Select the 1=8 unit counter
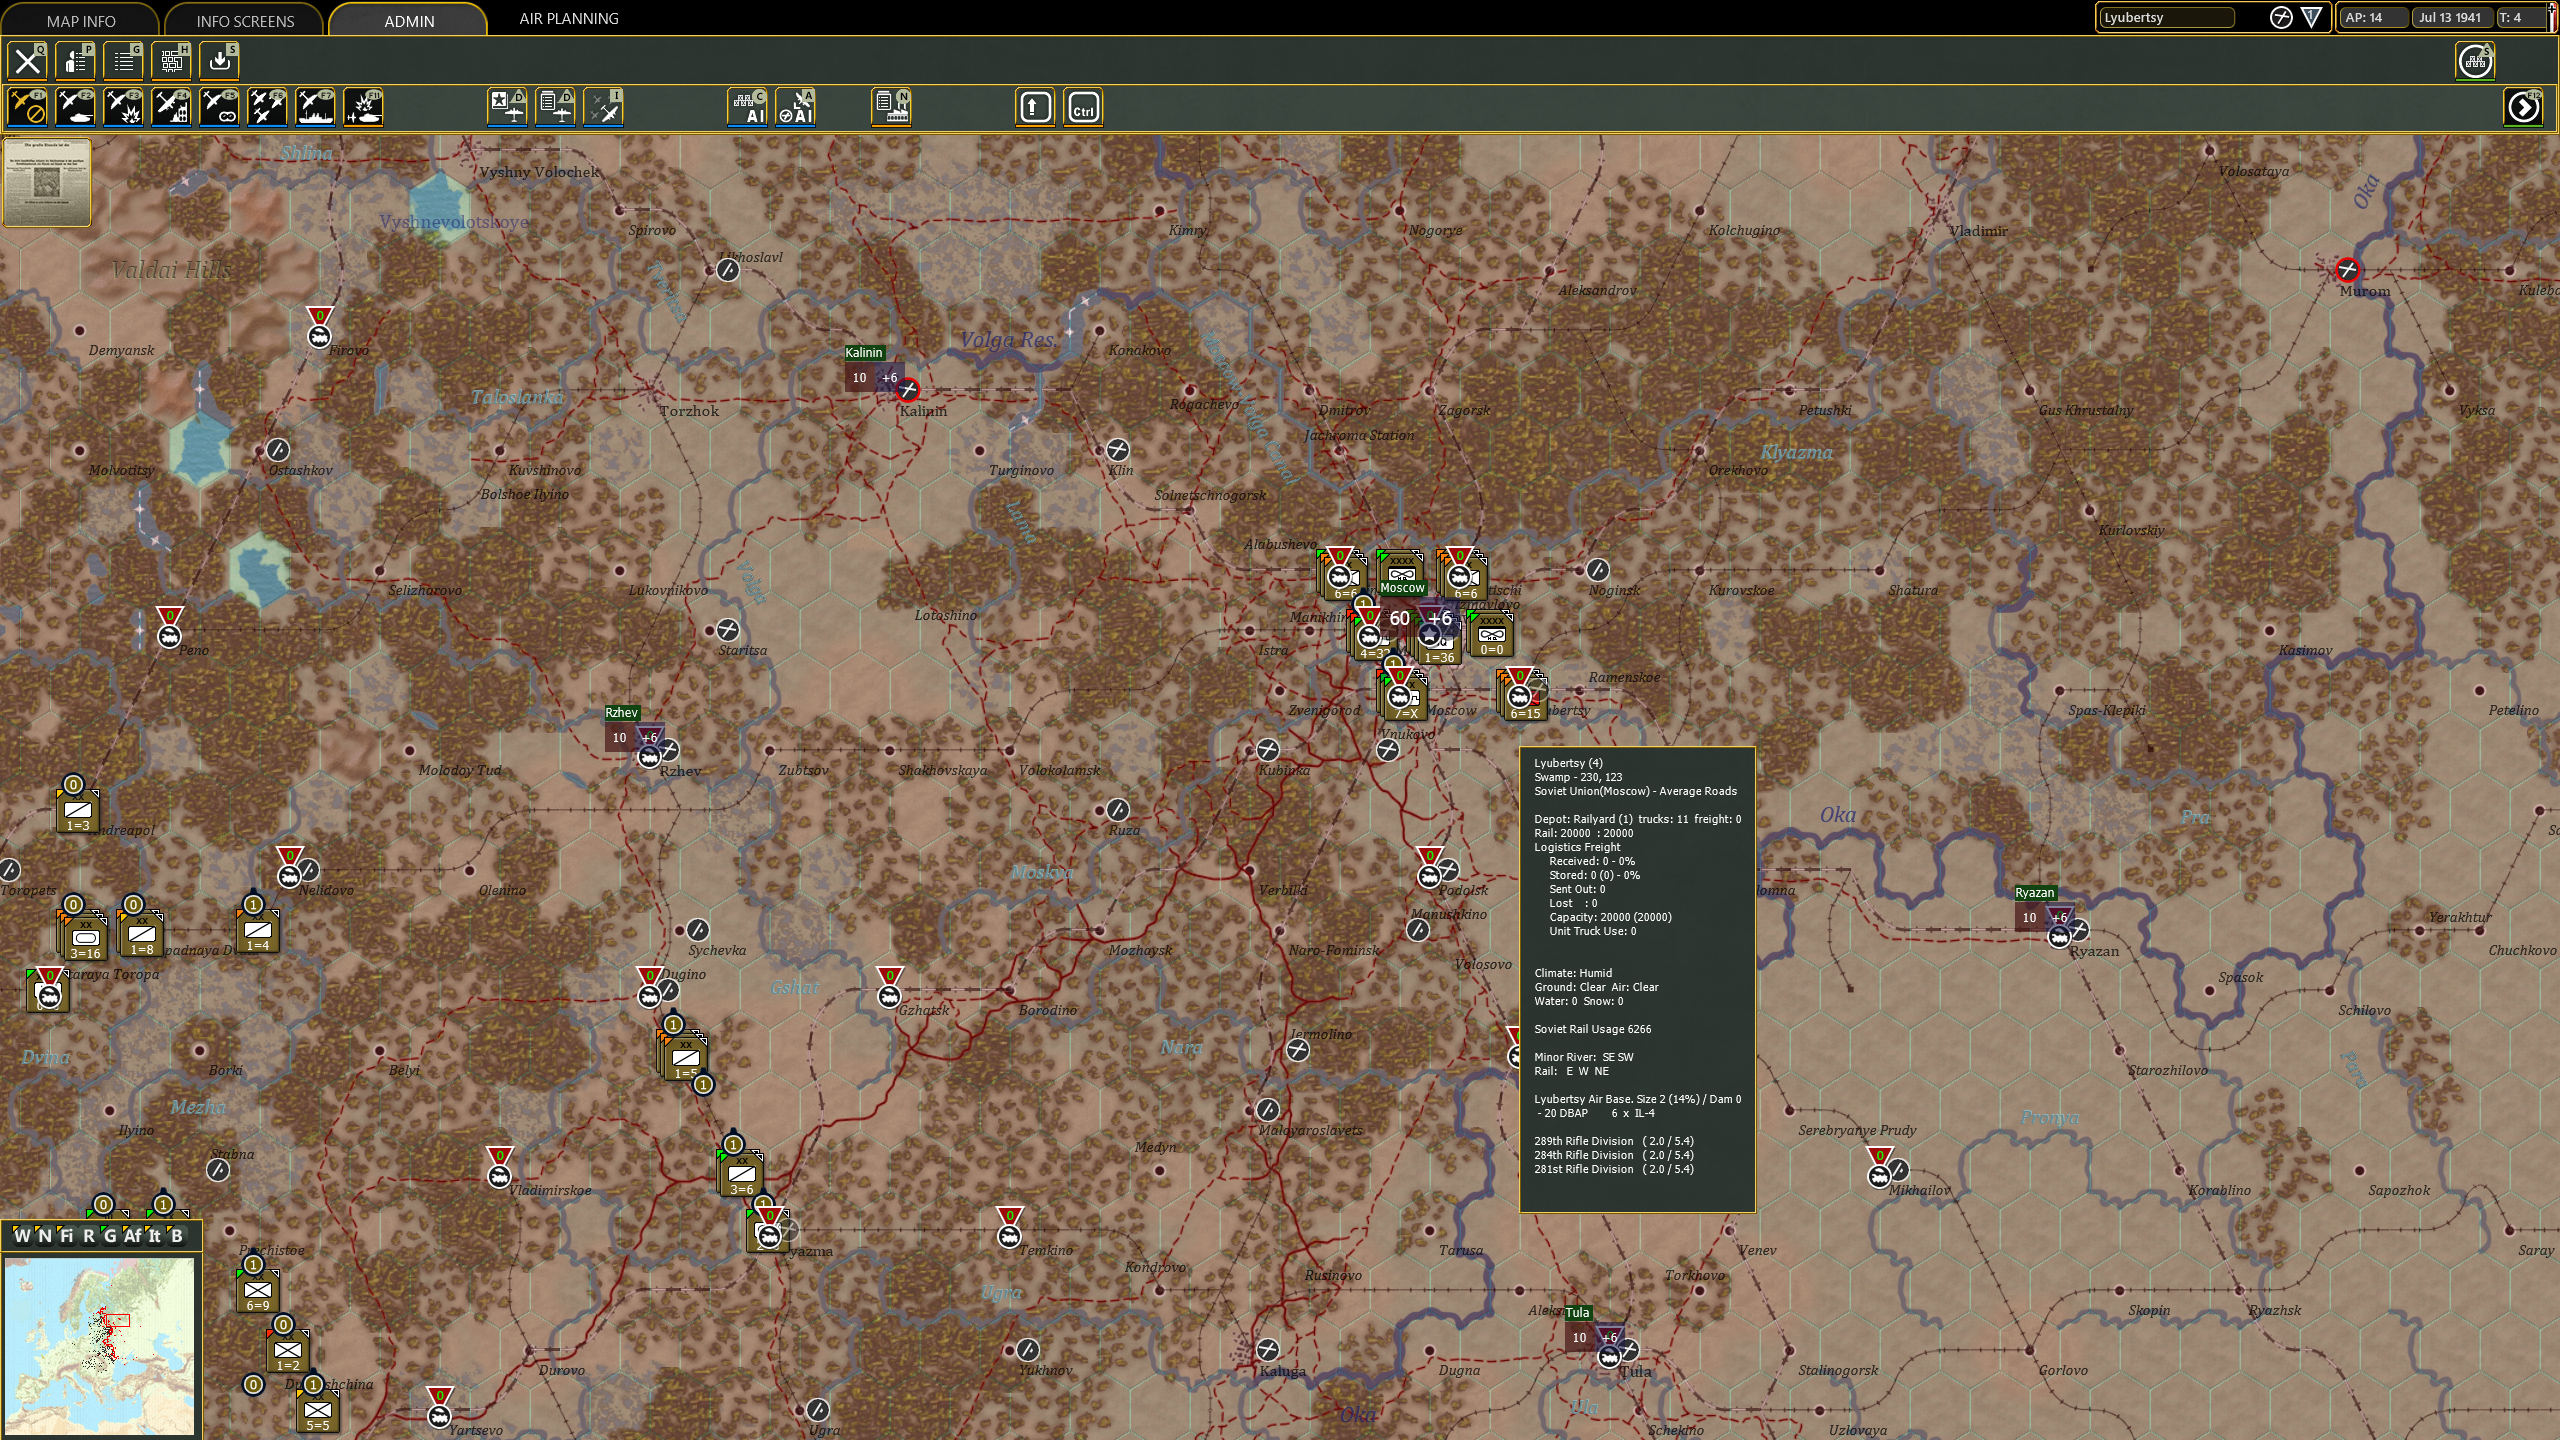This screenshot has width=2560, height=1440. pos(141,933)
